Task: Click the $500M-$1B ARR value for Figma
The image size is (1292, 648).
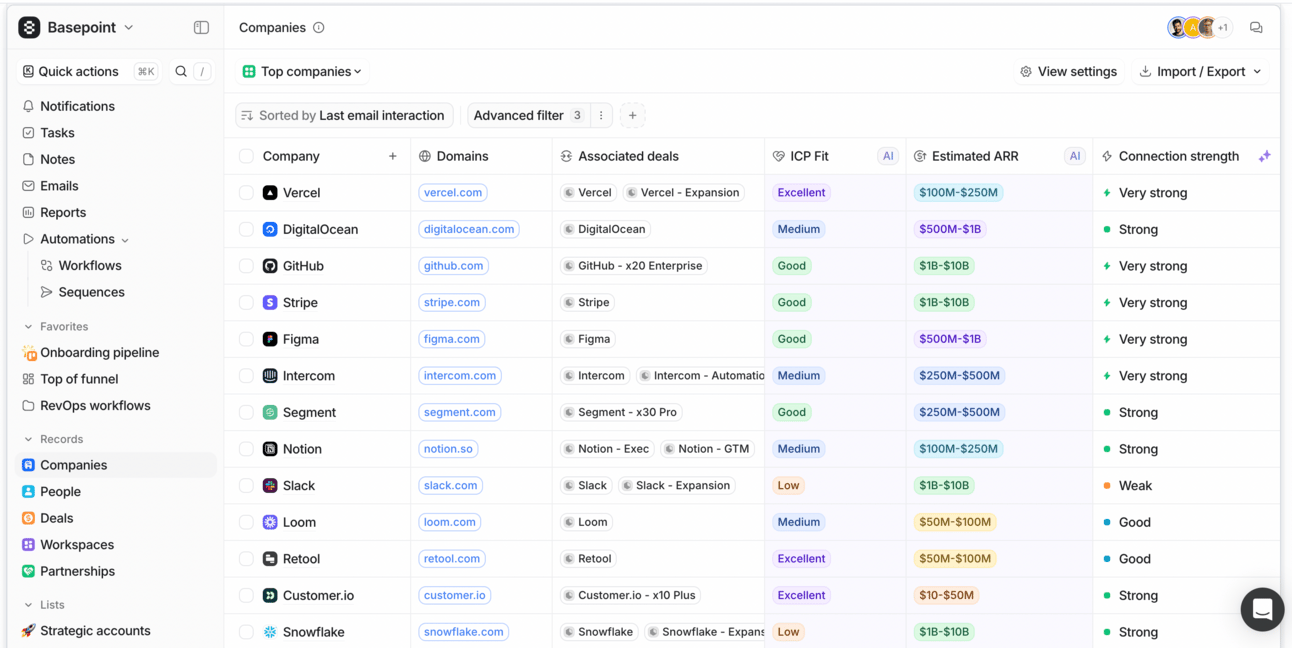Action: [x=949, y=339]
